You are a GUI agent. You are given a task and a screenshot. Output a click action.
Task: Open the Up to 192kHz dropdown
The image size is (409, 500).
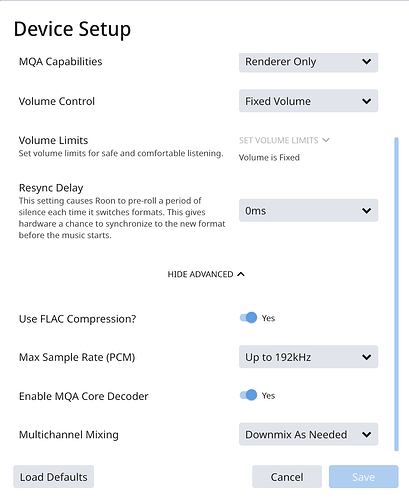click(x=308, y=357)
